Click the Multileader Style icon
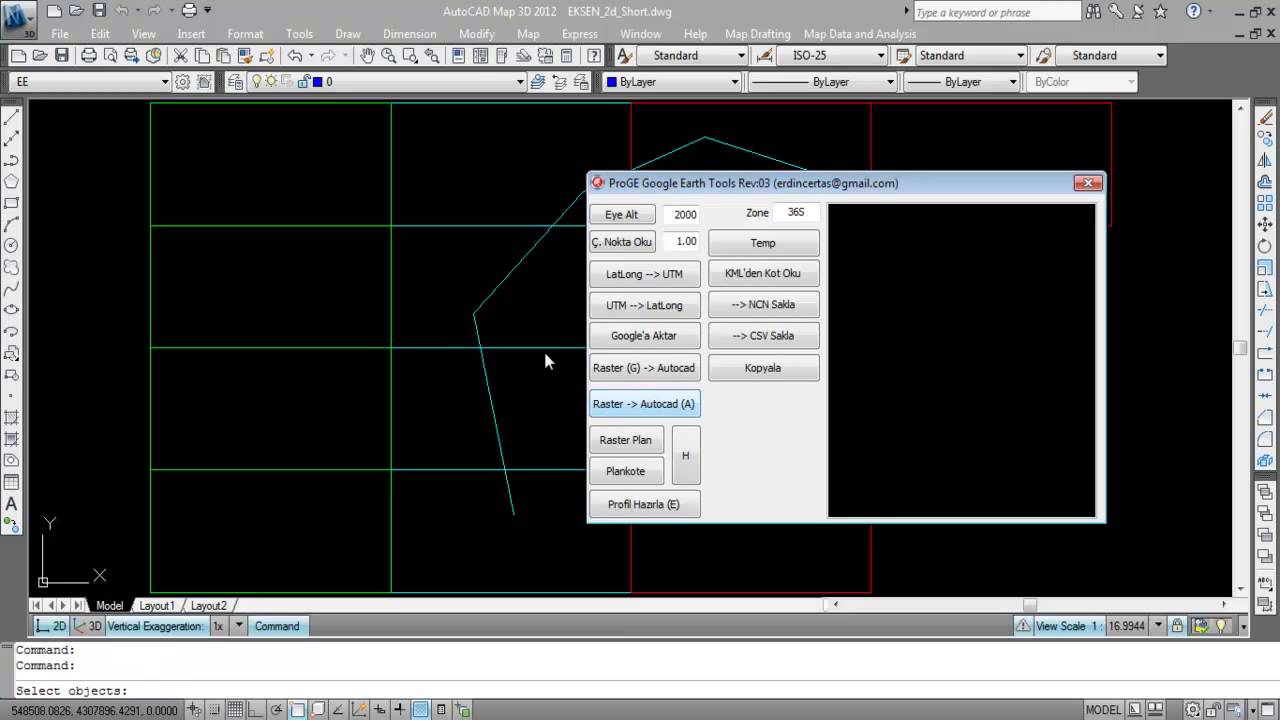Screen dimensions: 1280x720 coord(1044,56)
